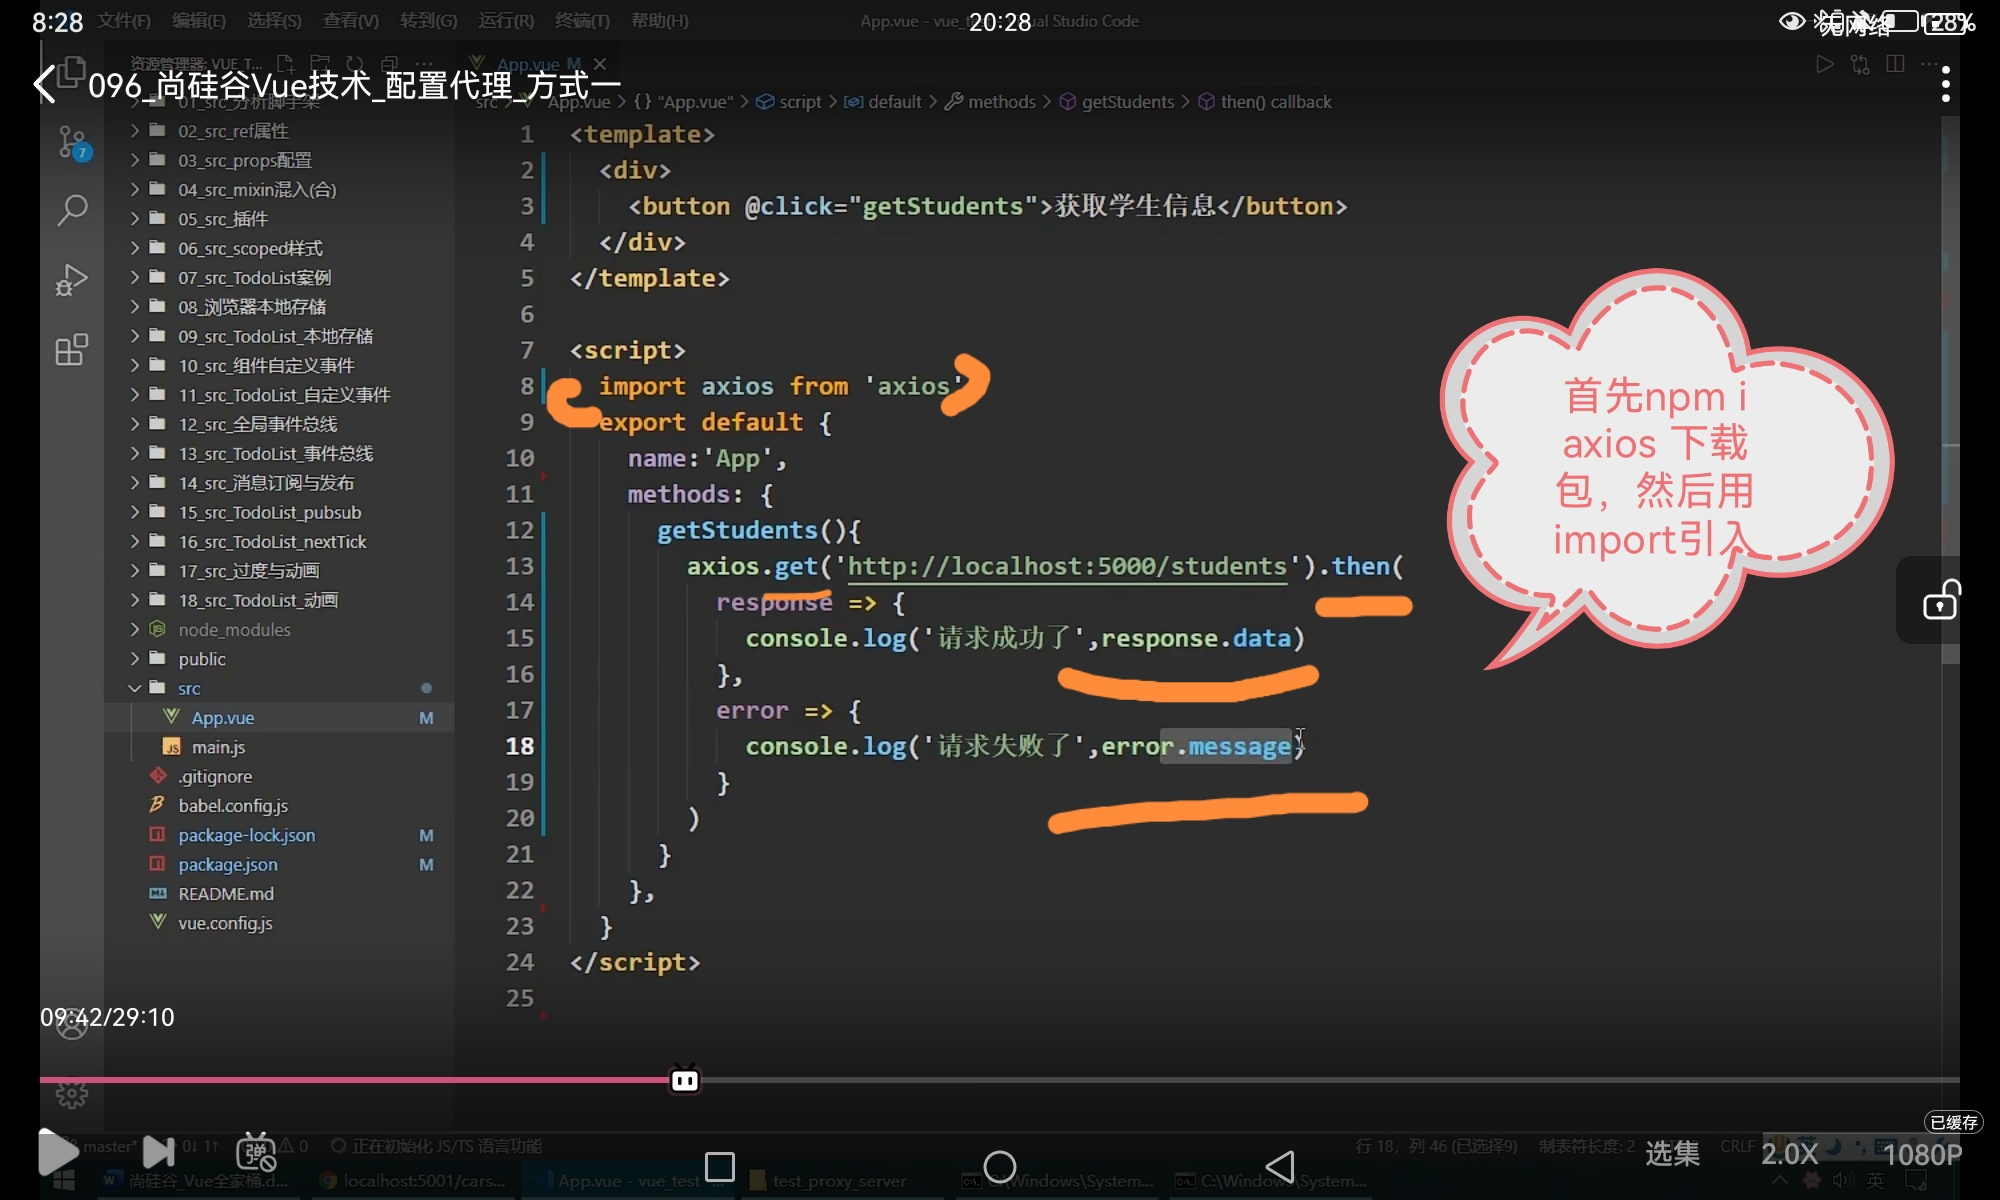Image resolution: width=2000 pixels, height=1200 pixels.
Task: Open the three-dot more options menu
Action: (1945, 85)
